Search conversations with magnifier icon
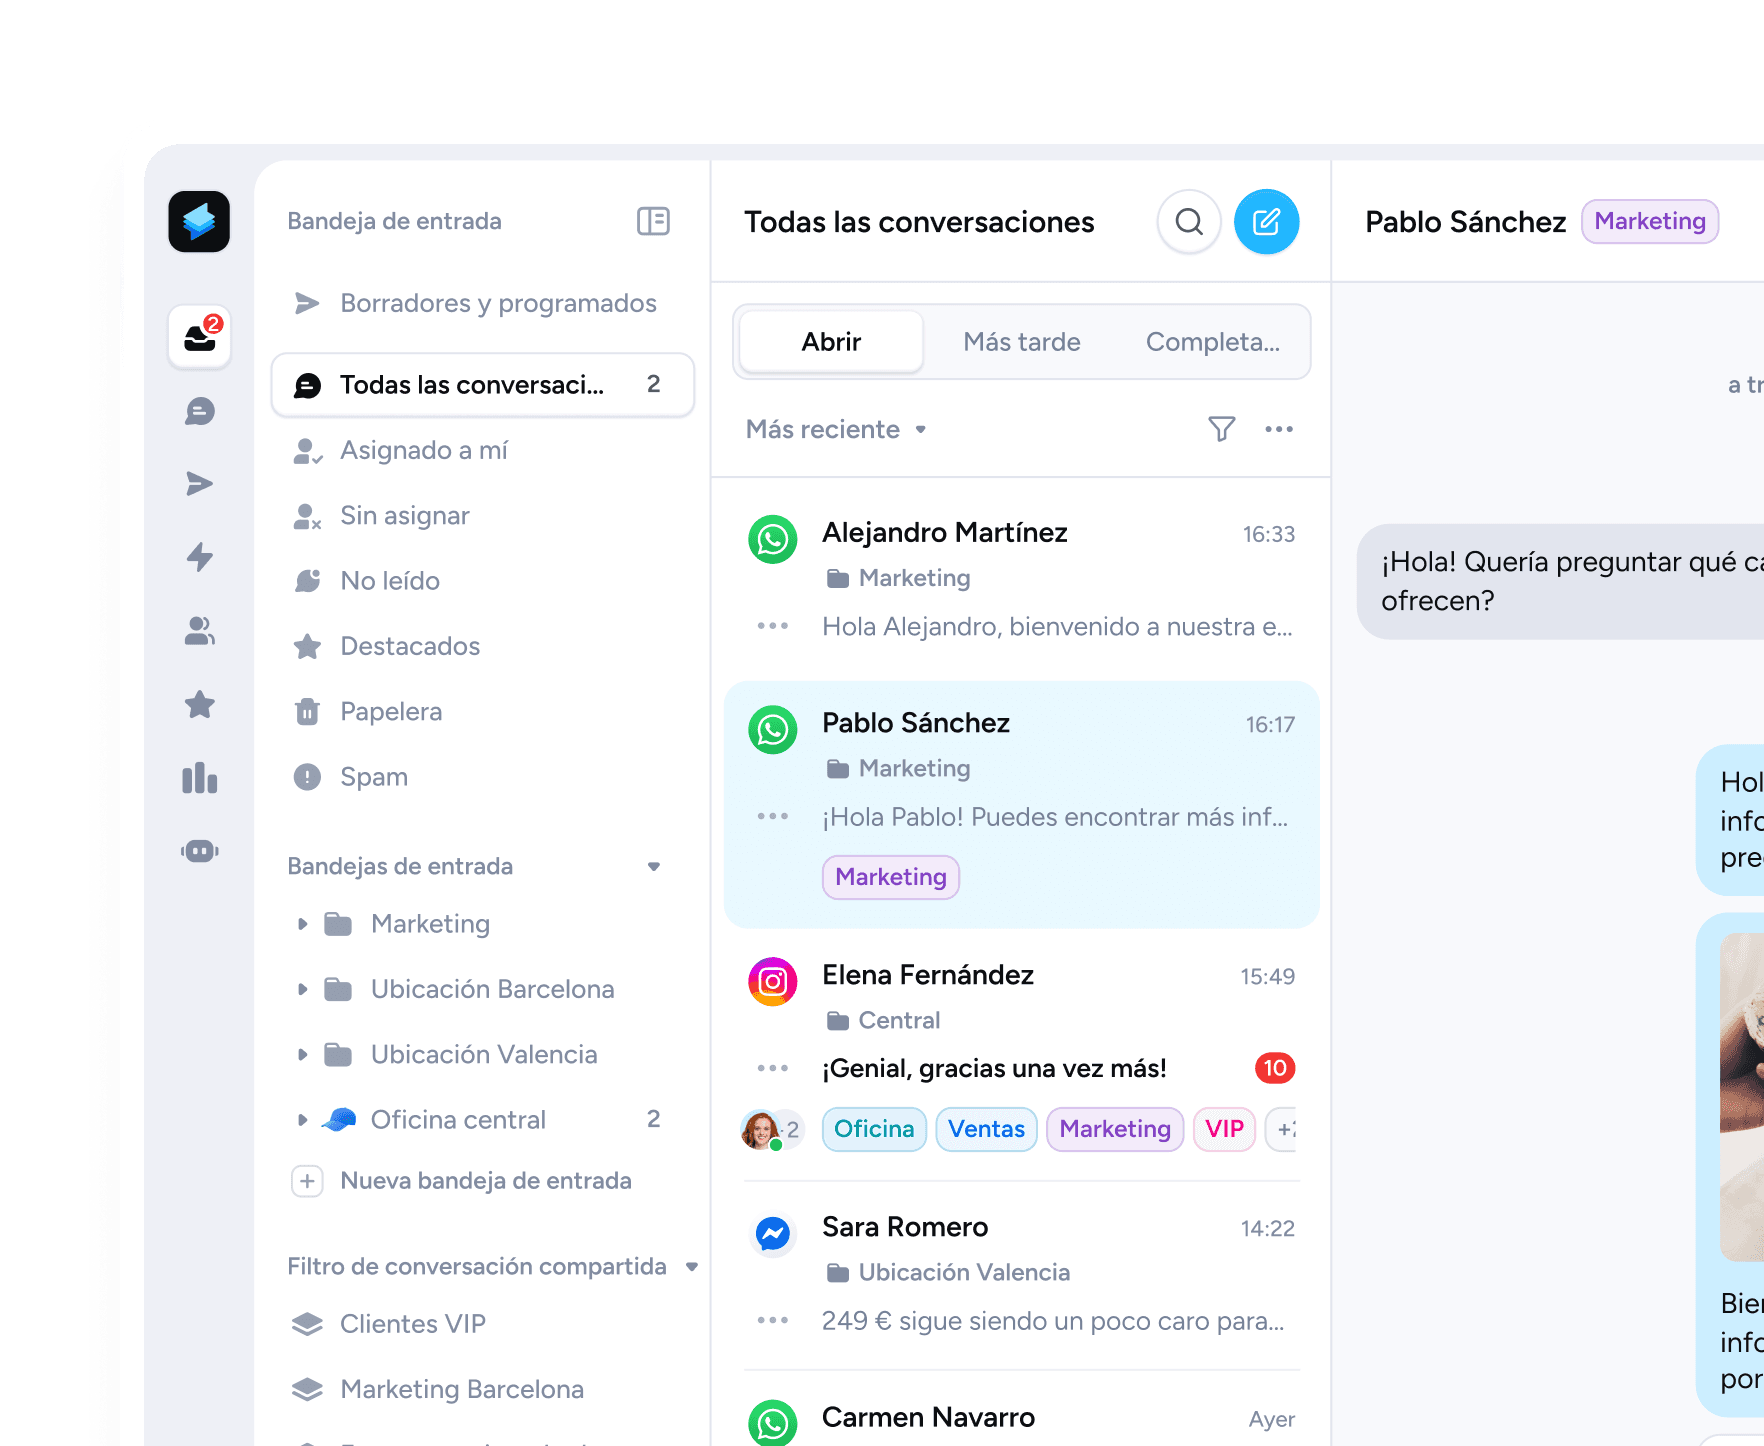Screen dimensions: 1764x1446 [1189, 221]
